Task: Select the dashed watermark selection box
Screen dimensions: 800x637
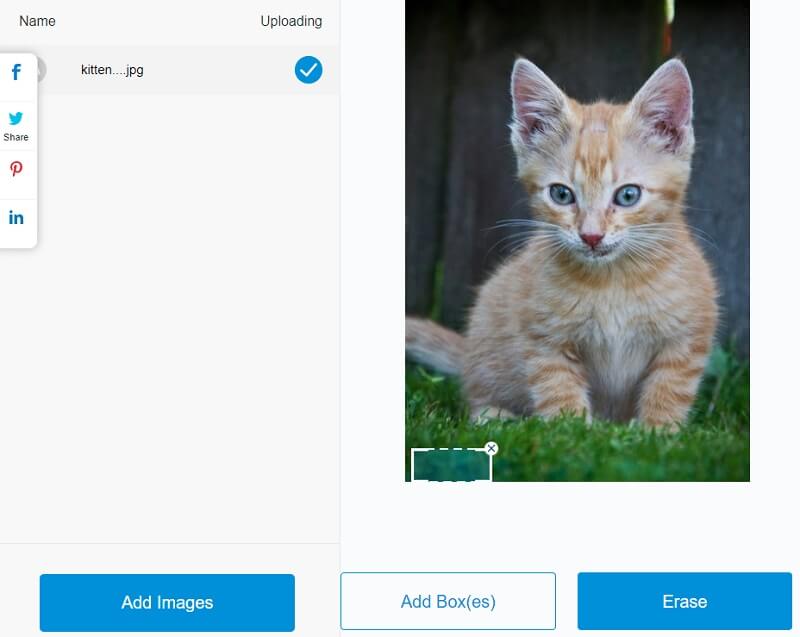Action: (451, 465)
